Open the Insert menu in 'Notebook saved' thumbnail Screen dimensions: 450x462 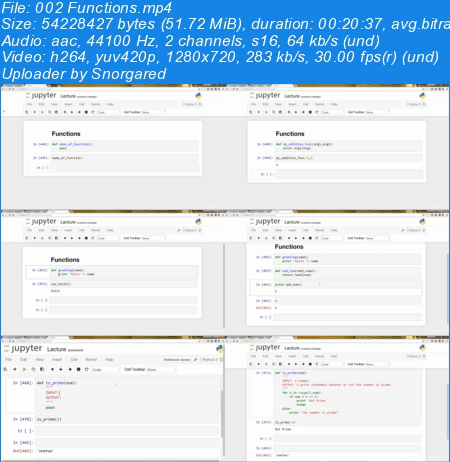57,360
